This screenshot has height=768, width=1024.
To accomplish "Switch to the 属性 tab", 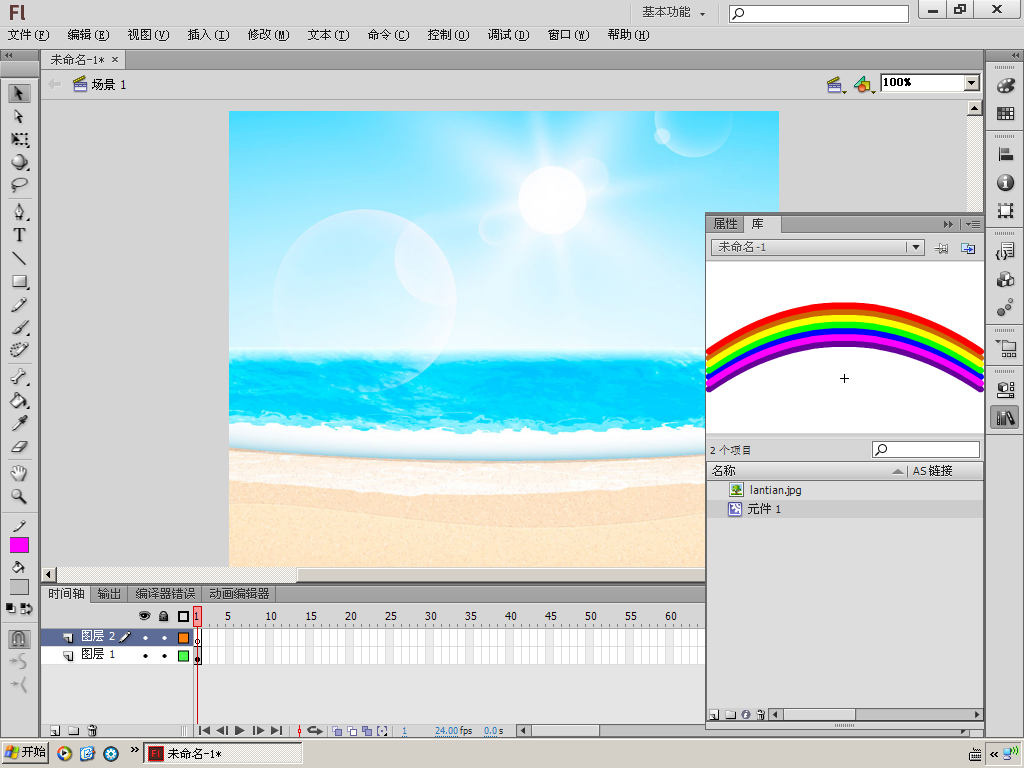I will pos(725,224).
